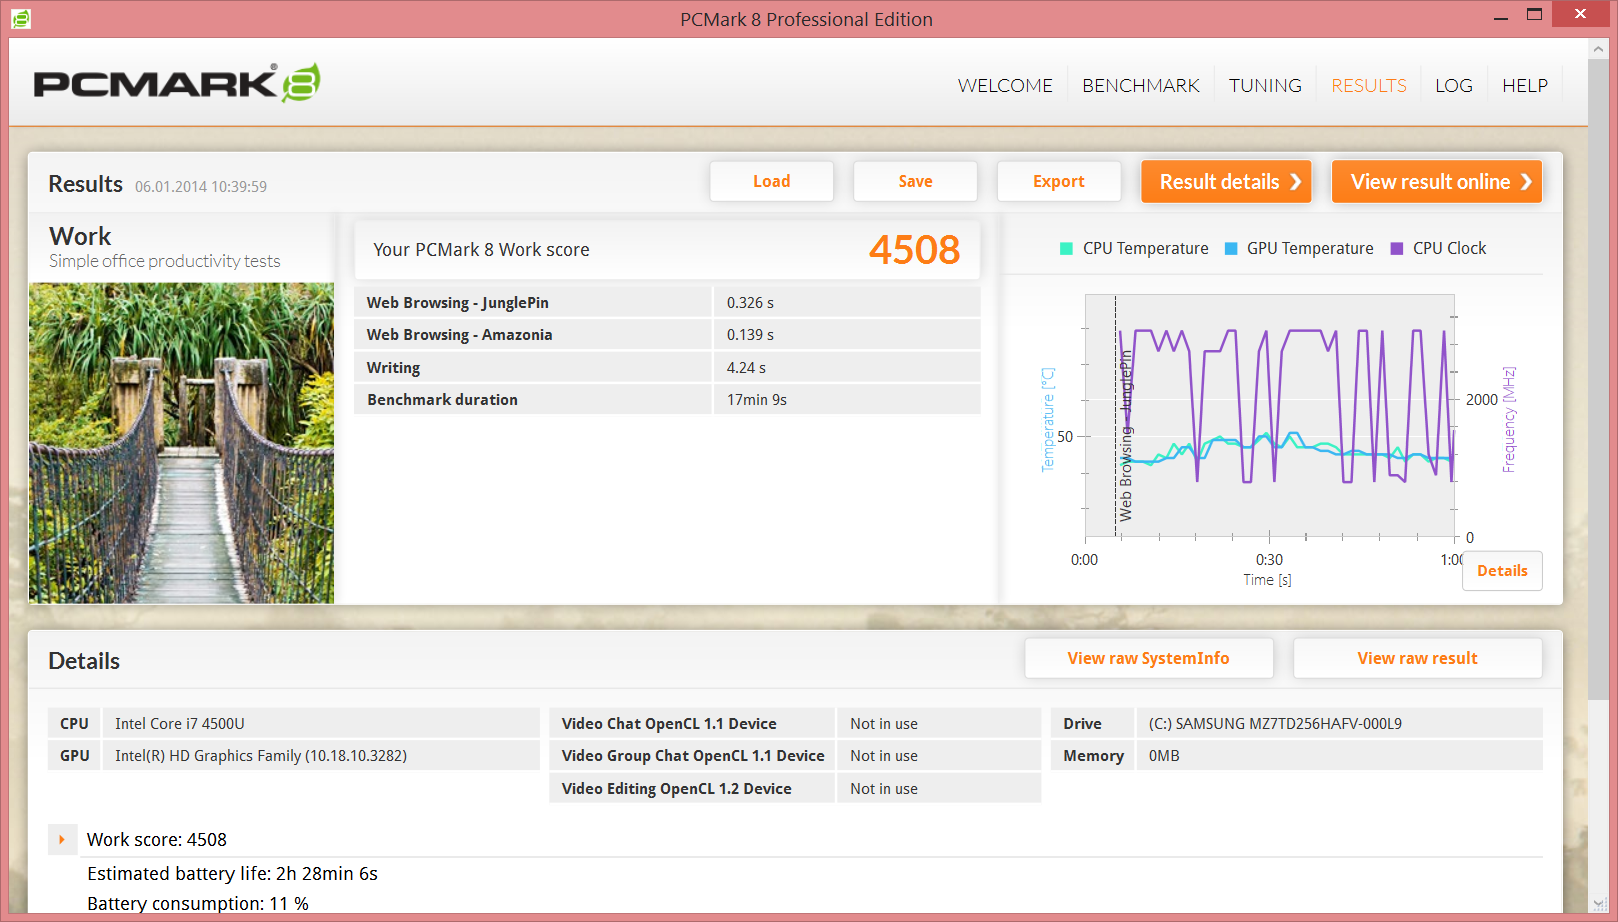This screenshot has width=1618, height=922.
Task: Click the results timestamp 06.01.2014 10:39:59
Action: click(201, 186)
